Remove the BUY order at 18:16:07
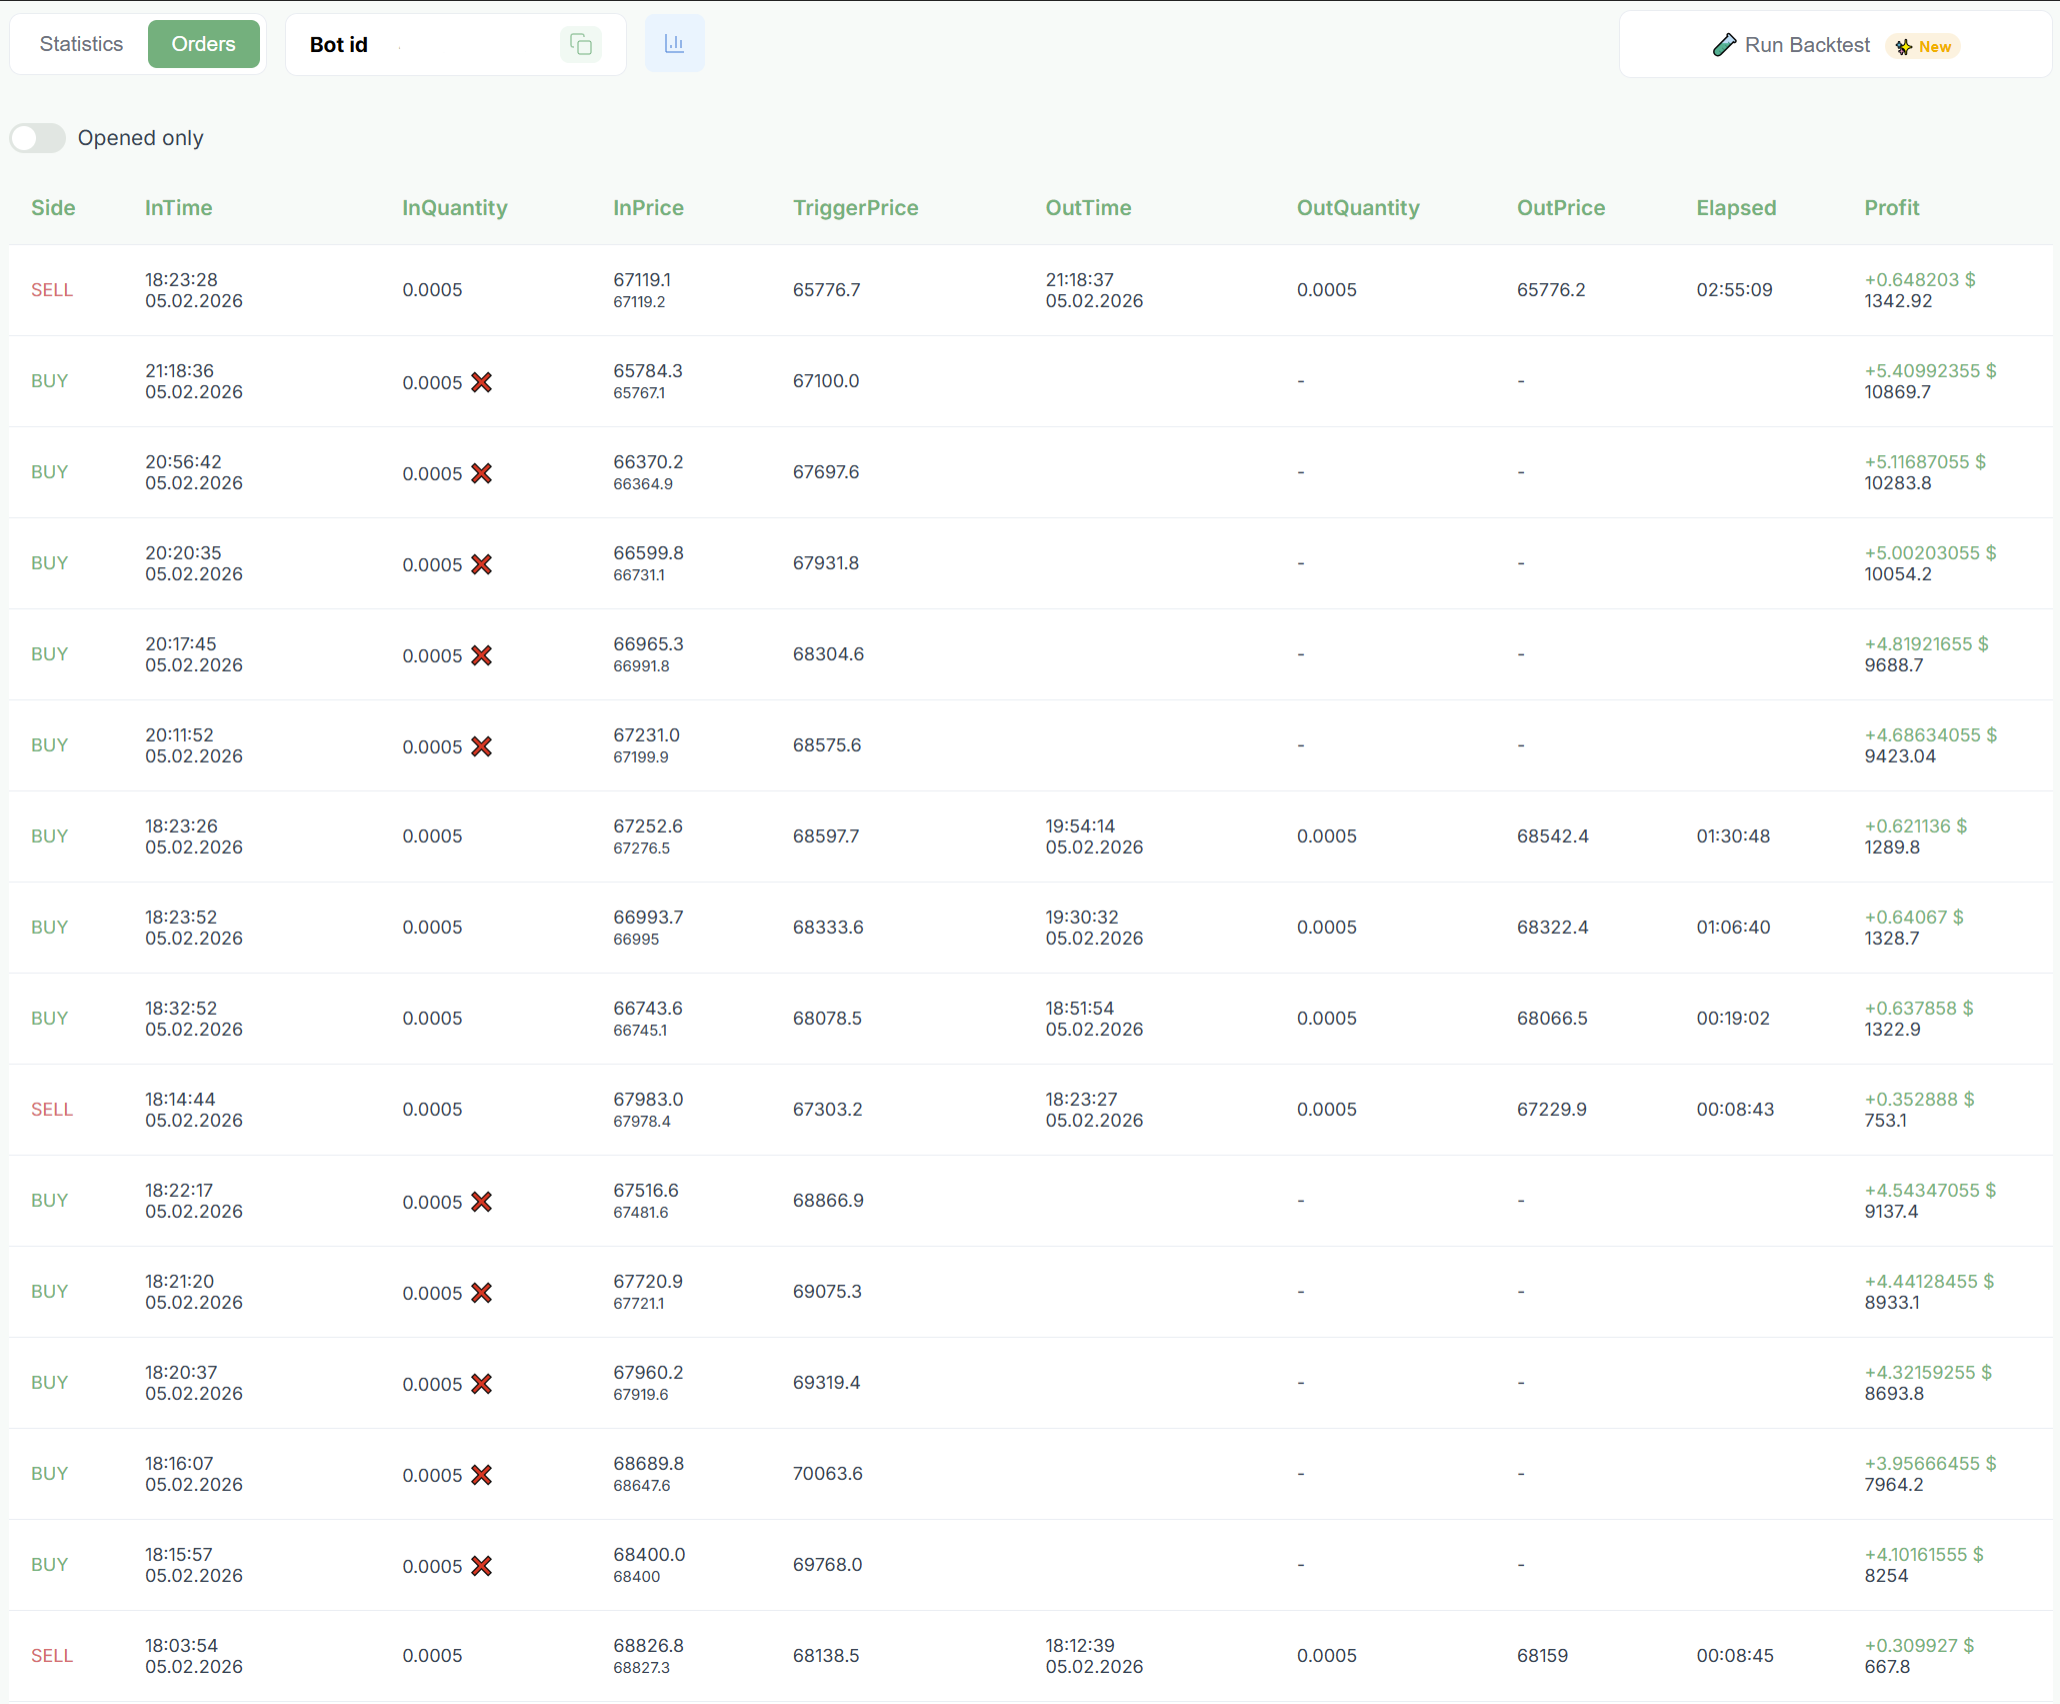The height and width of the screenshot is (1704, 2060). click(x=481, y=1474)
